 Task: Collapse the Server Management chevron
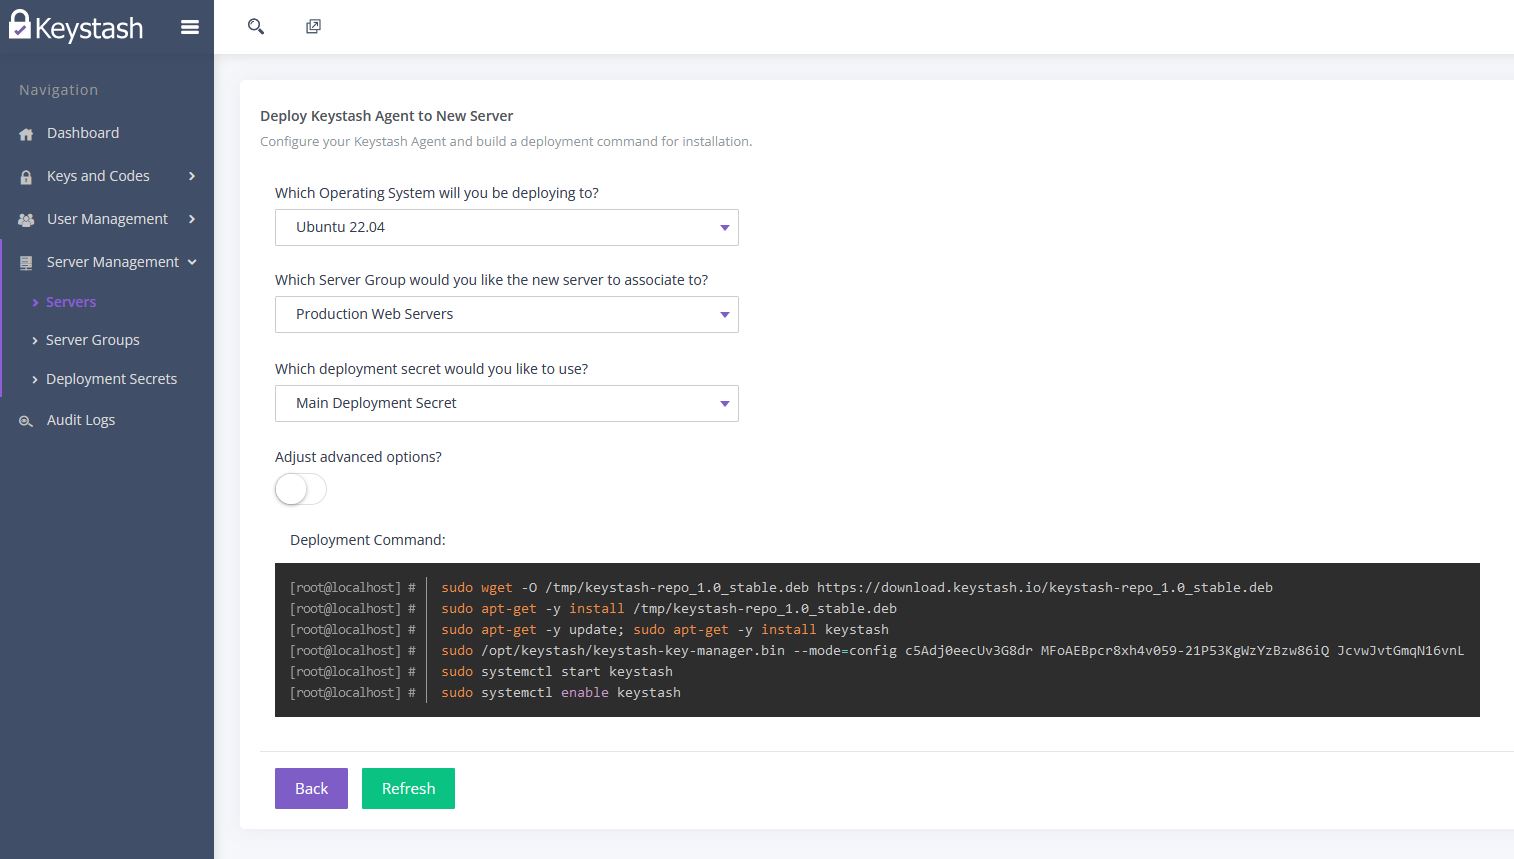click(x=192, y=262)
